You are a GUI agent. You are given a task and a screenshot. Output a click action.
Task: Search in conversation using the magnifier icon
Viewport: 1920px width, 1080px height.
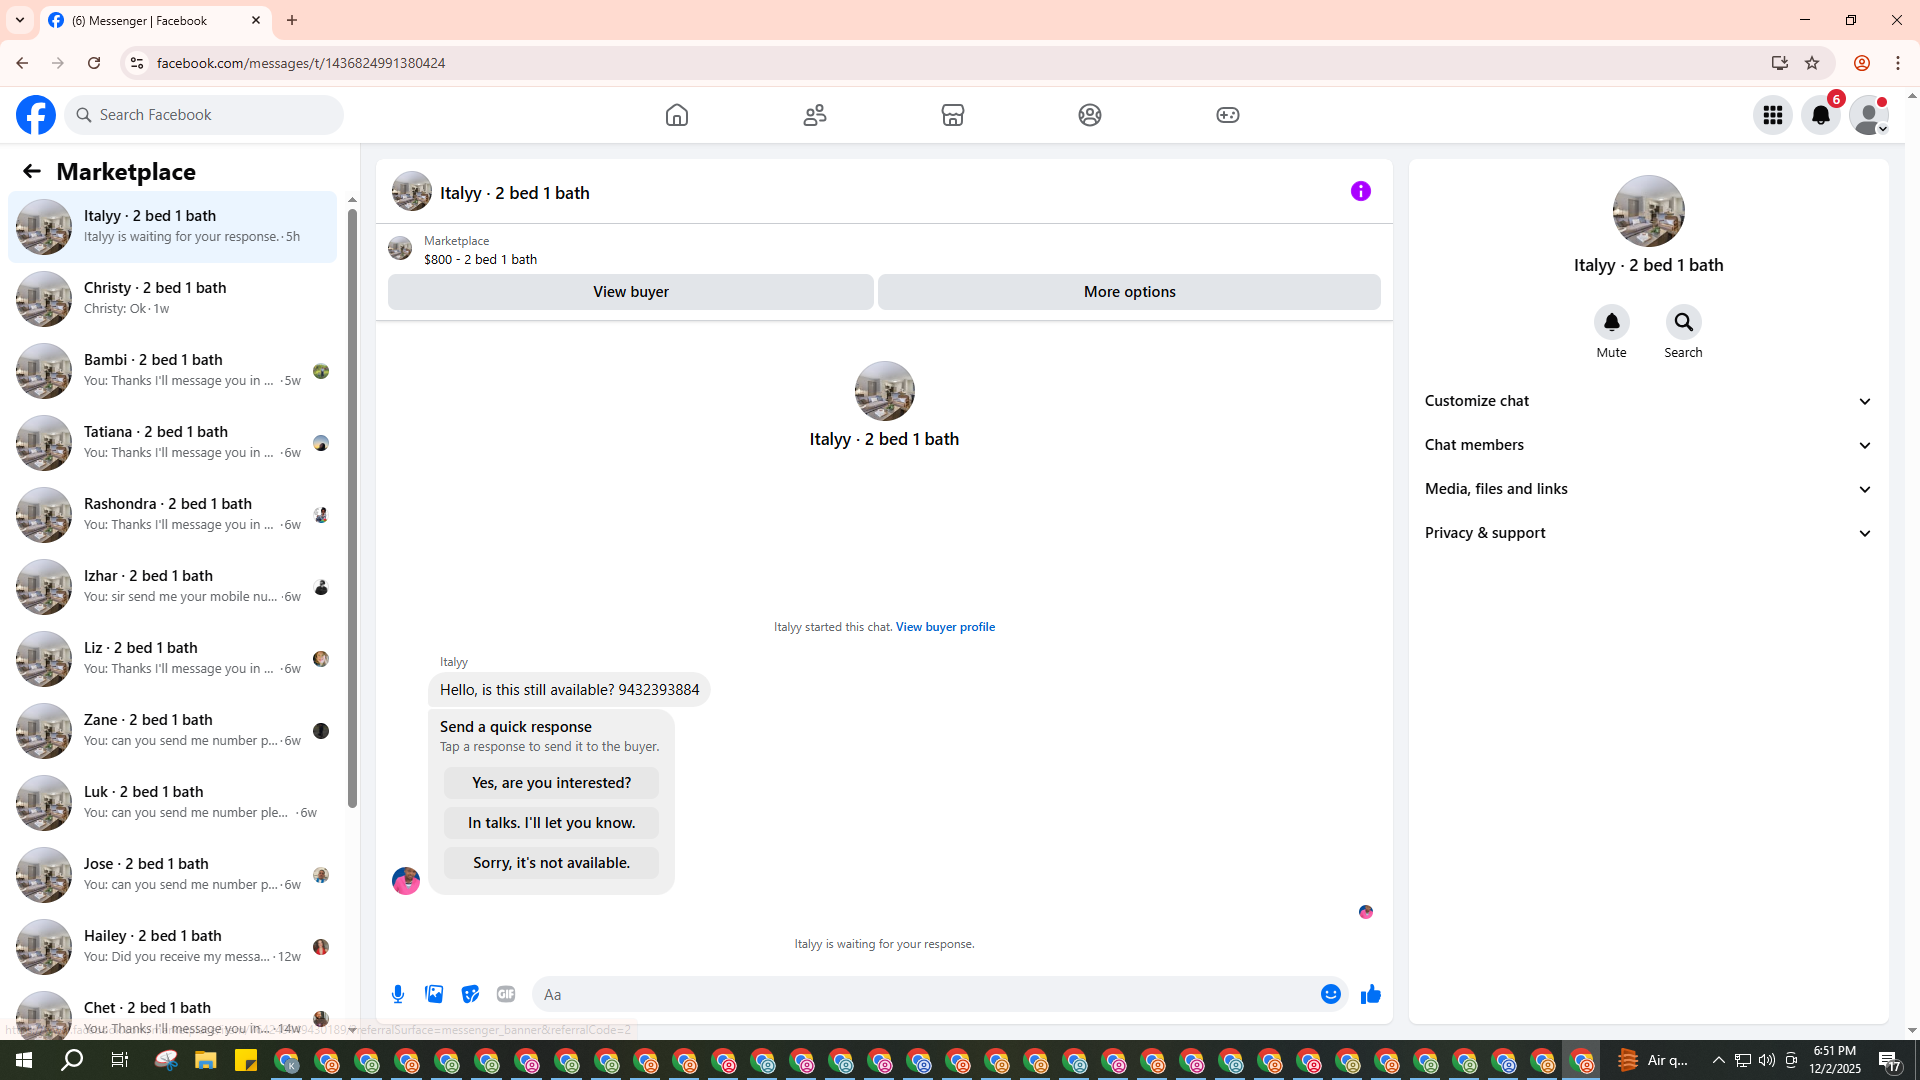coord(1683,323)
